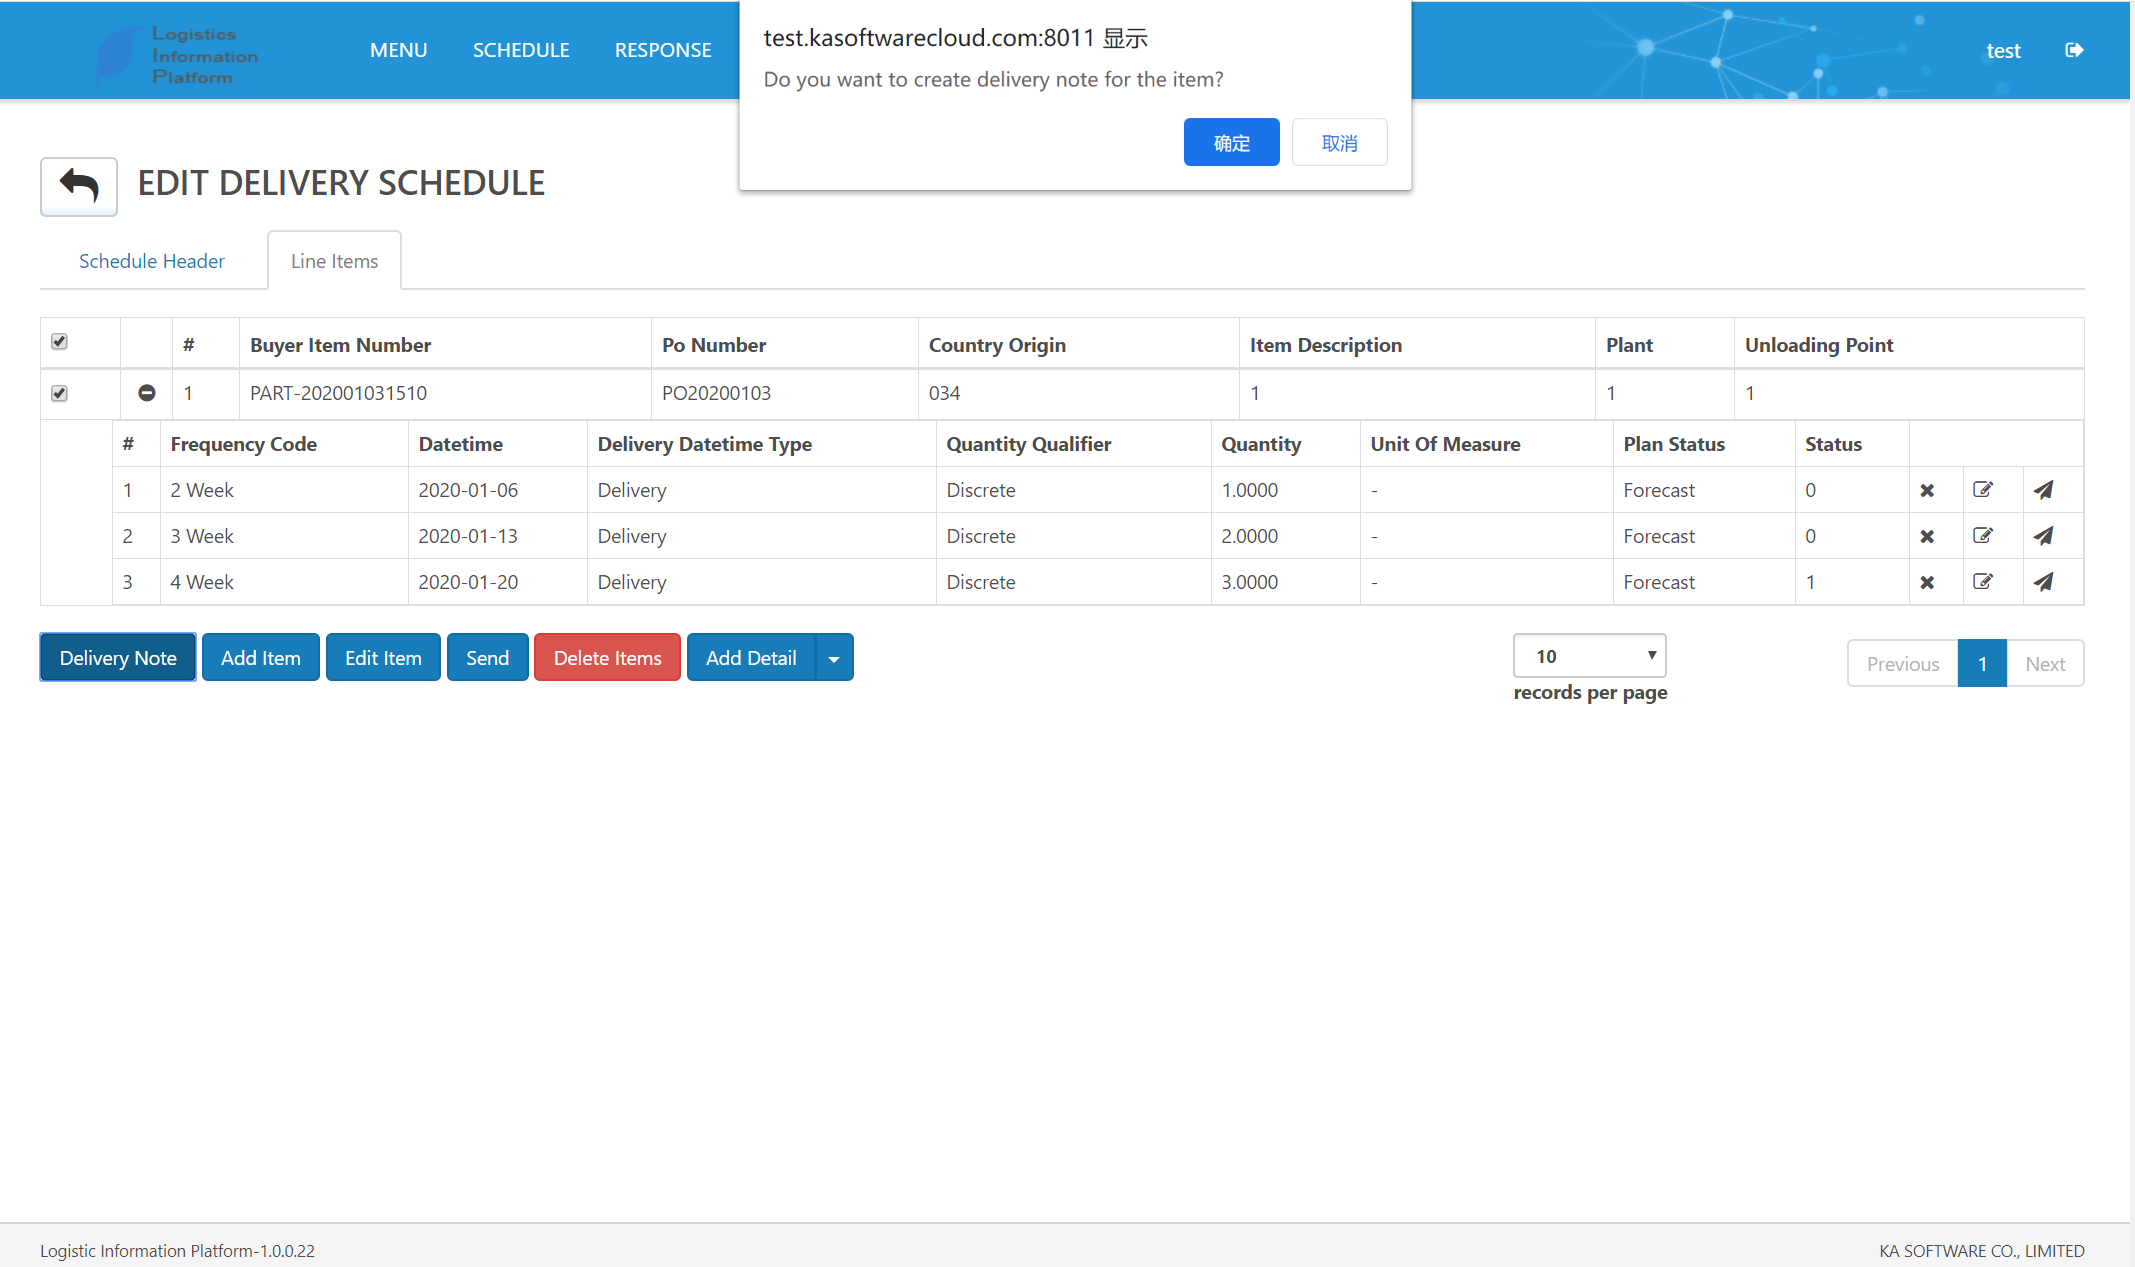2135x1267 pixels.
Task: Open the RESPONSE navigation item
Action: (663, 50)
